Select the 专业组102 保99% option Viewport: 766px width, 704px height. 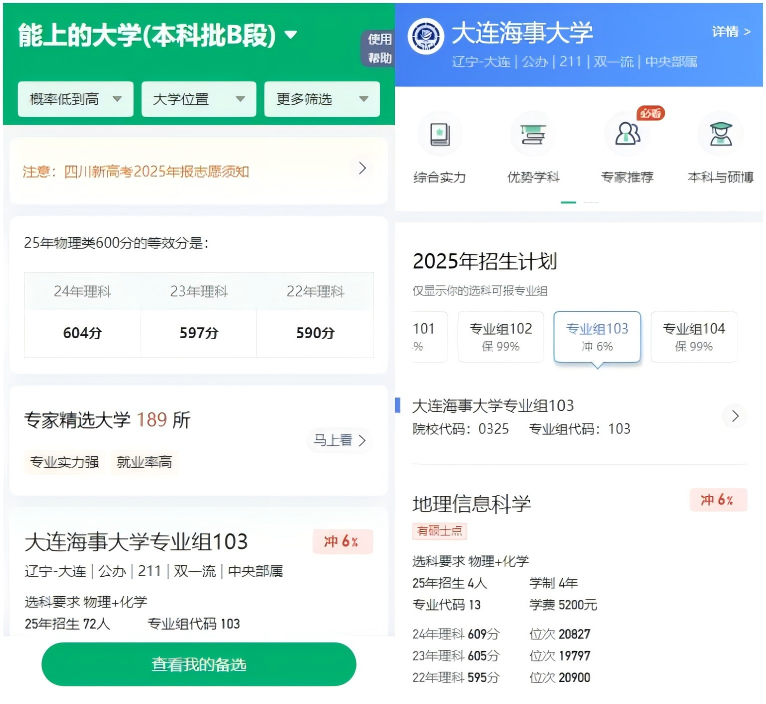(501, 336)
